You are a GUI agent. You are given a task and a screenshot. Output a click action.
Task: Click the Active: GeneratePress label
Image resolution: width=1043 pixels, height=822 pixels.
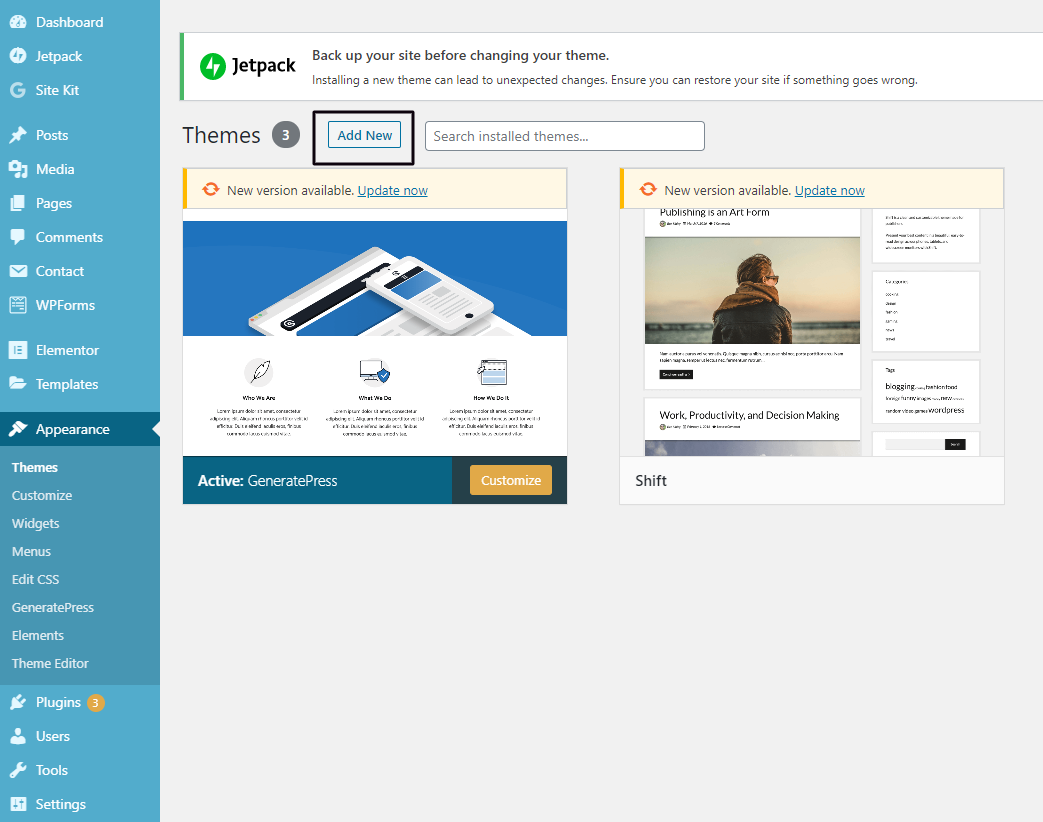coord(267,481)
